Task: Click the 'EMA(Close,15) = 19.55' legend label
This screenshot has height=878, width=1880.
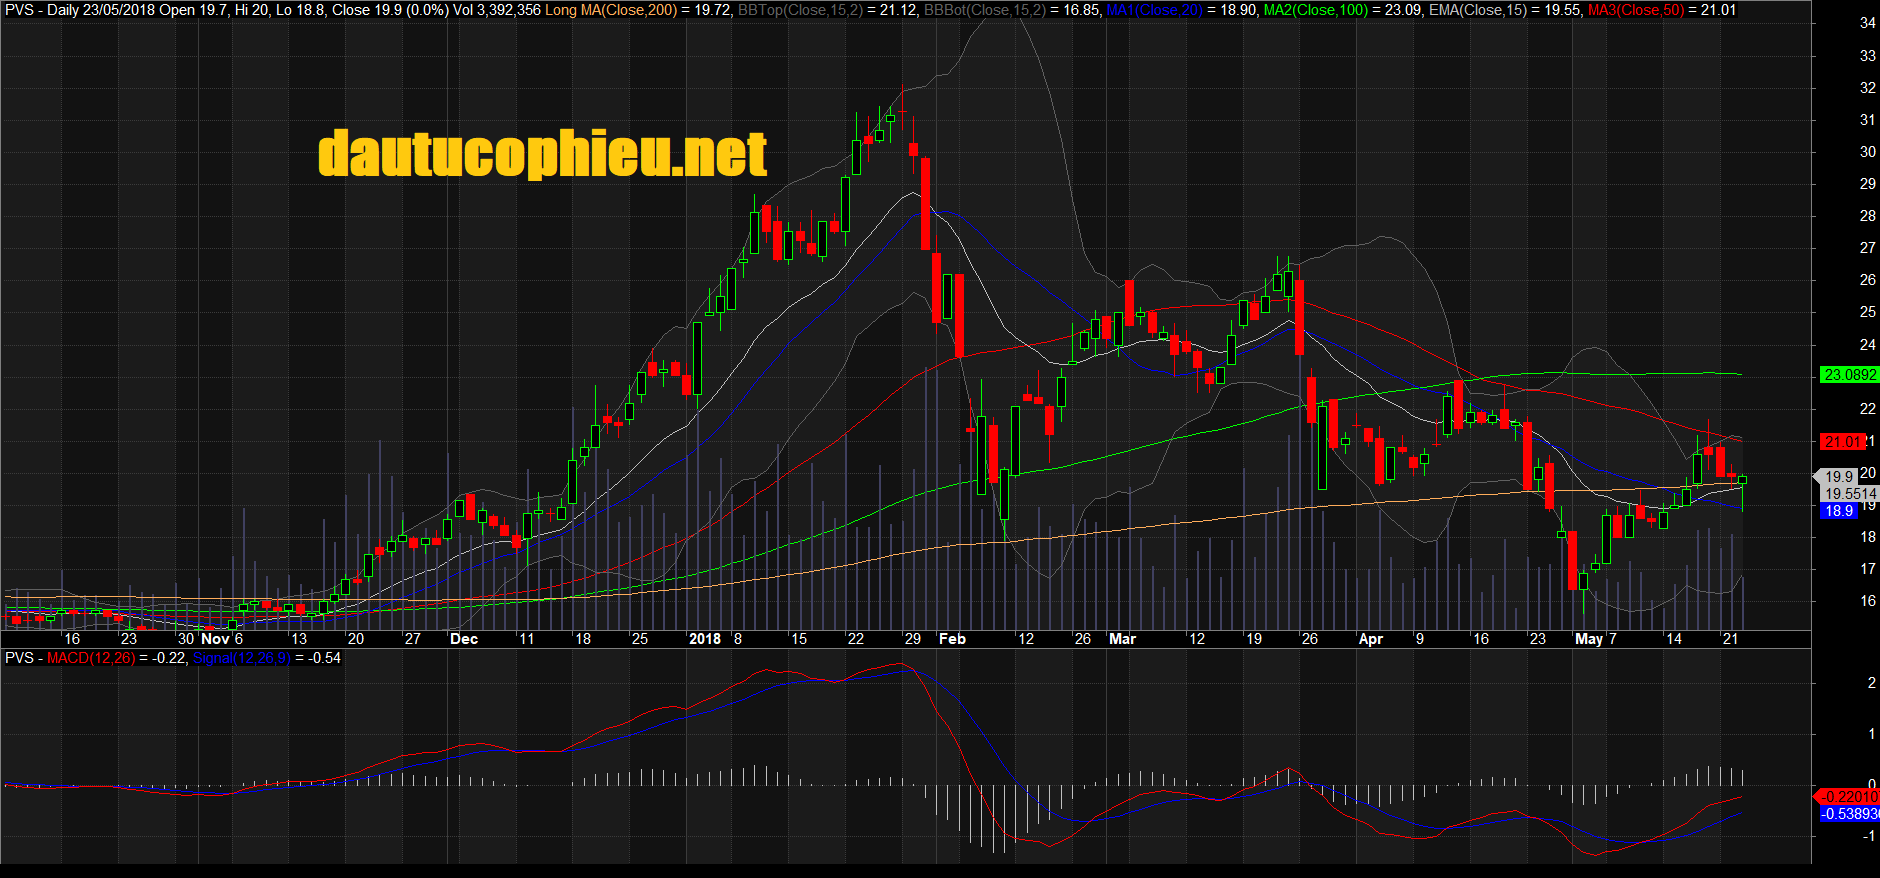Action: click(1505, 10)
